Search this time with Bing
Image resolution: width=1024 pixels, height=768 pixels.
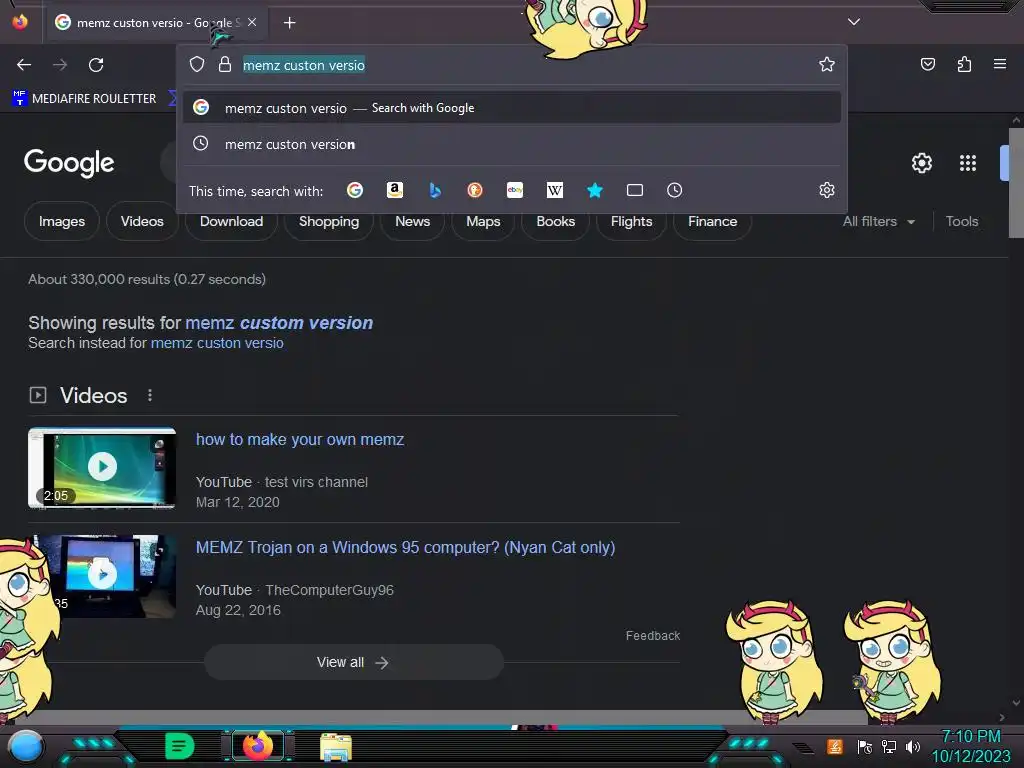pyautogui.click(x=435, y=190)
